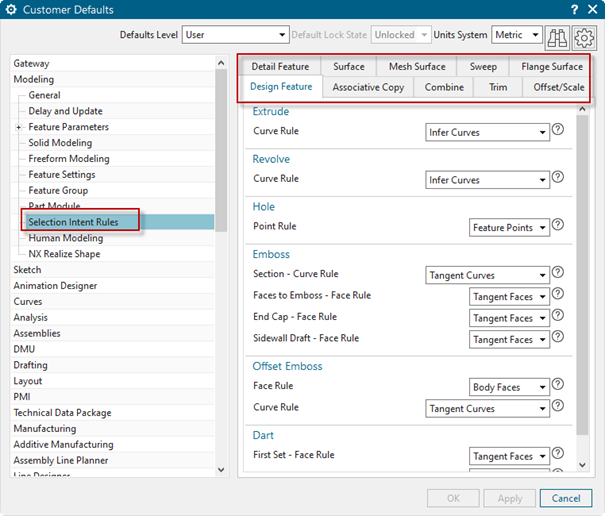Viewport: 605px width, 516px height.
Task: Switch to the Mesh Surface tab
Action: (417, 67)
